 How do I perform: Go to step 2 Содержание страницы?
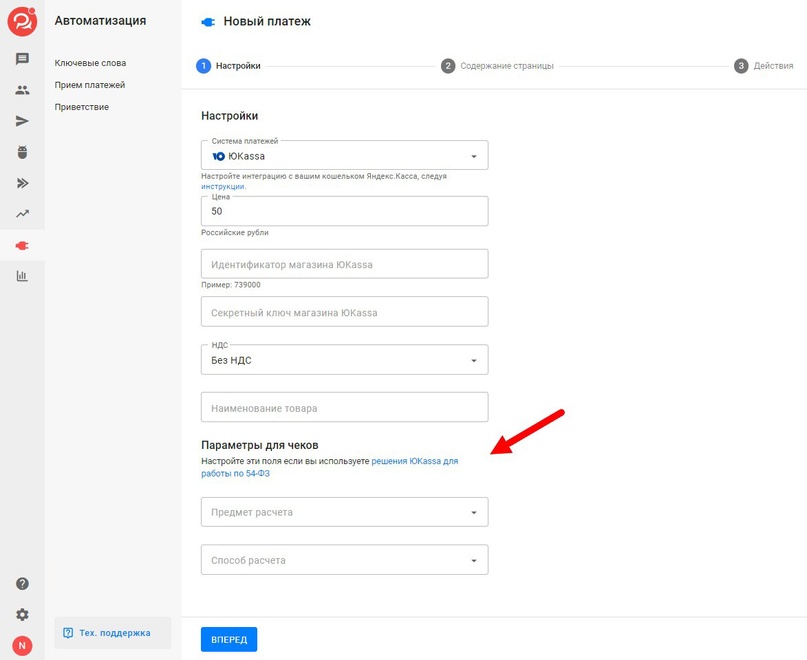point(498,66)
